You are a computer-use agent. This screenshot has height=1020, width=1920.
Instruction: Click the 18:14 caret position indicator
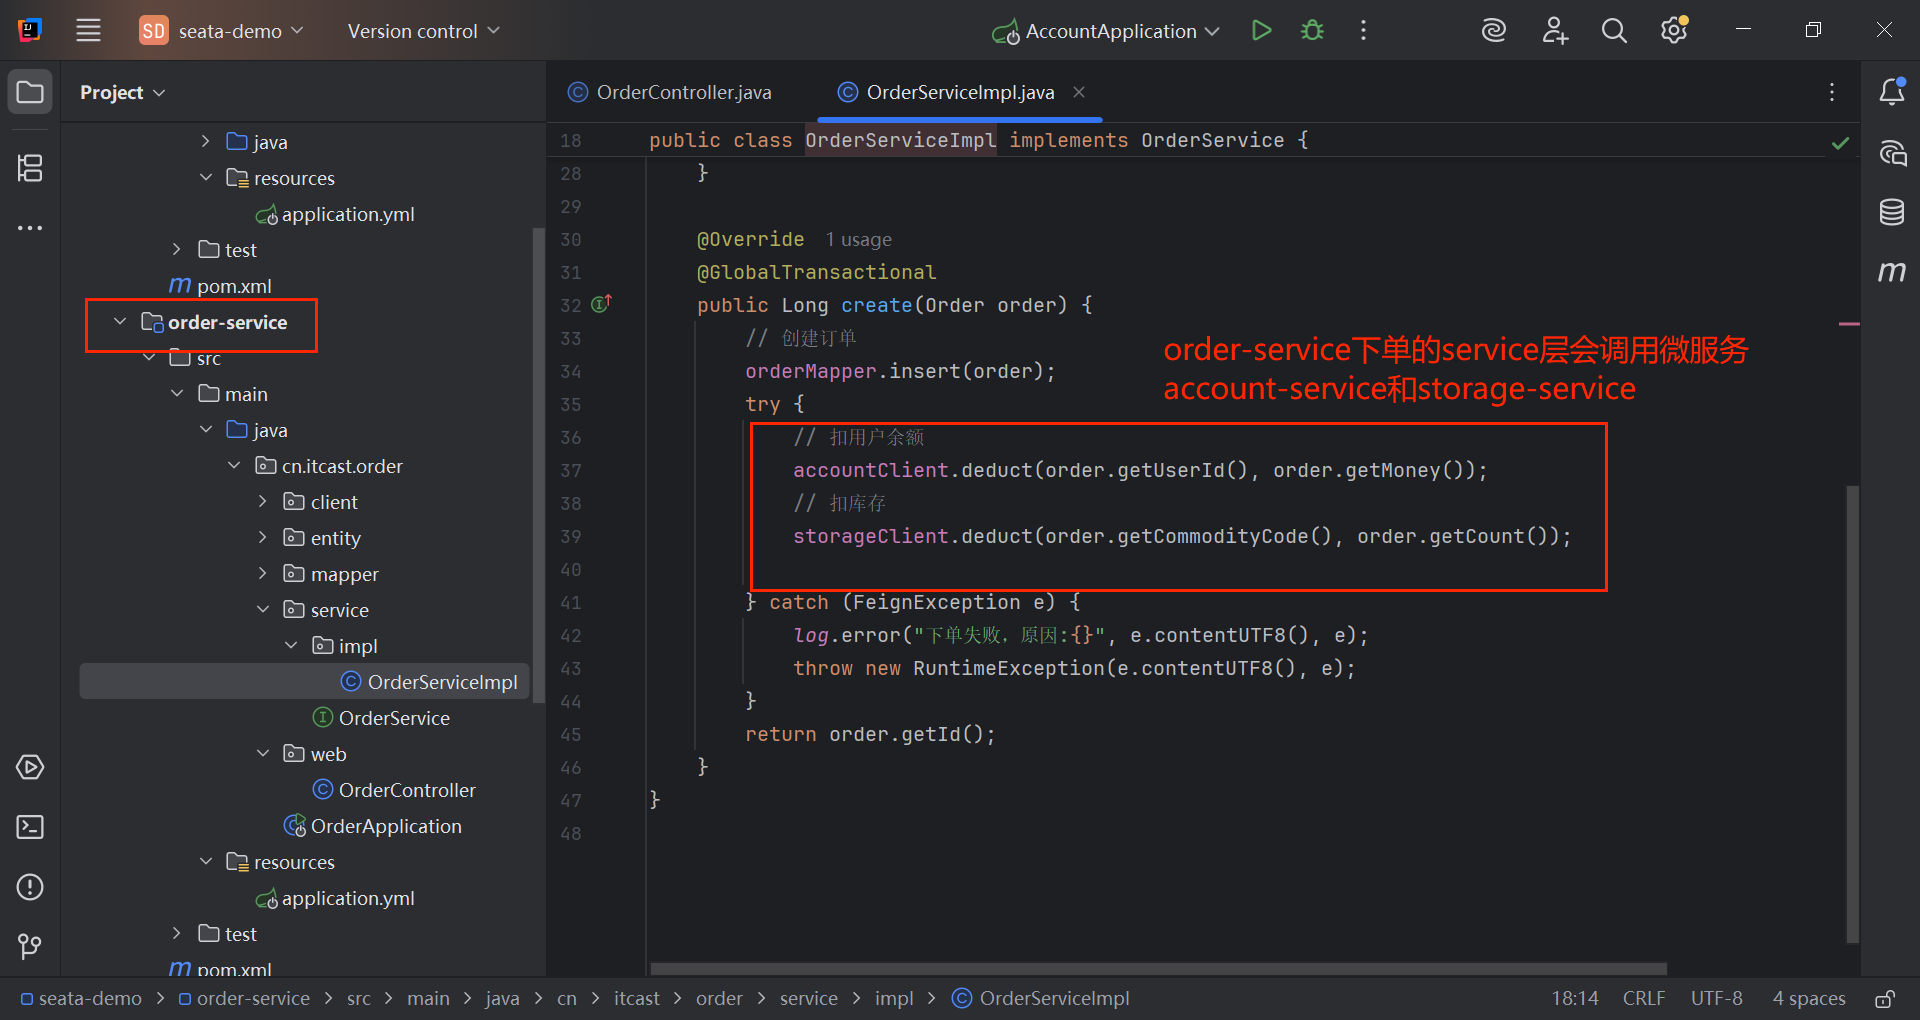[x=1575, y=998]
